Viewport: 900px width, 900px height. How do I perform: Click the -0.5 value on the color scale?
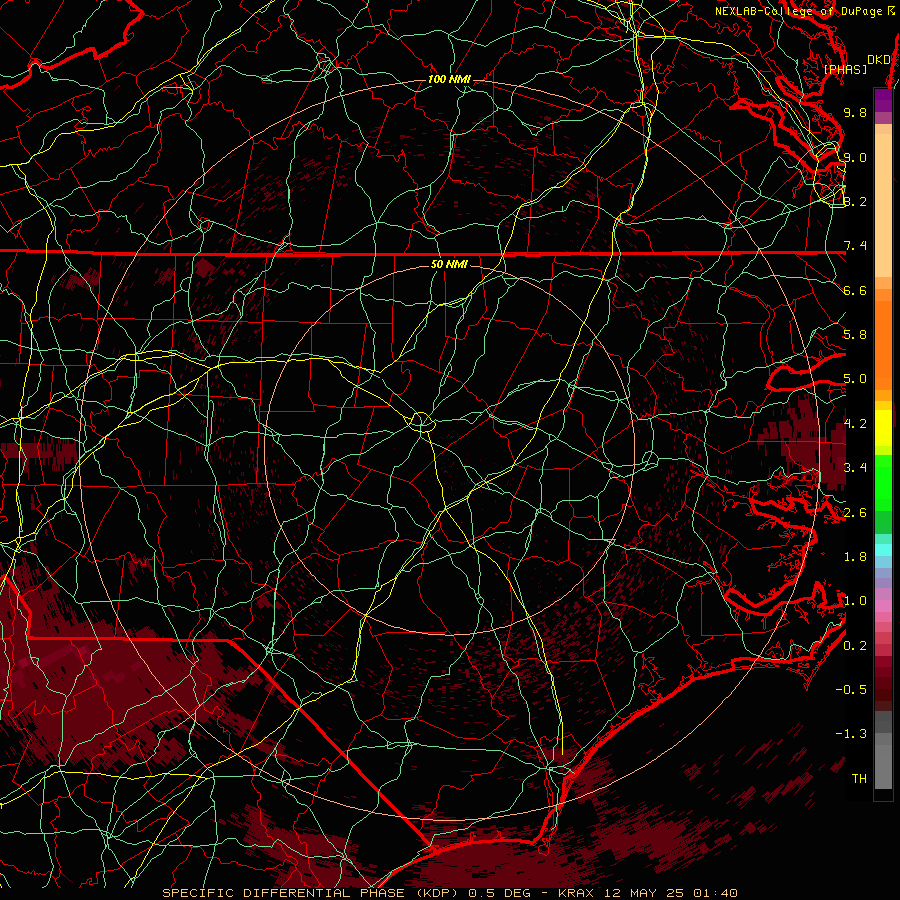click(851, 690)
